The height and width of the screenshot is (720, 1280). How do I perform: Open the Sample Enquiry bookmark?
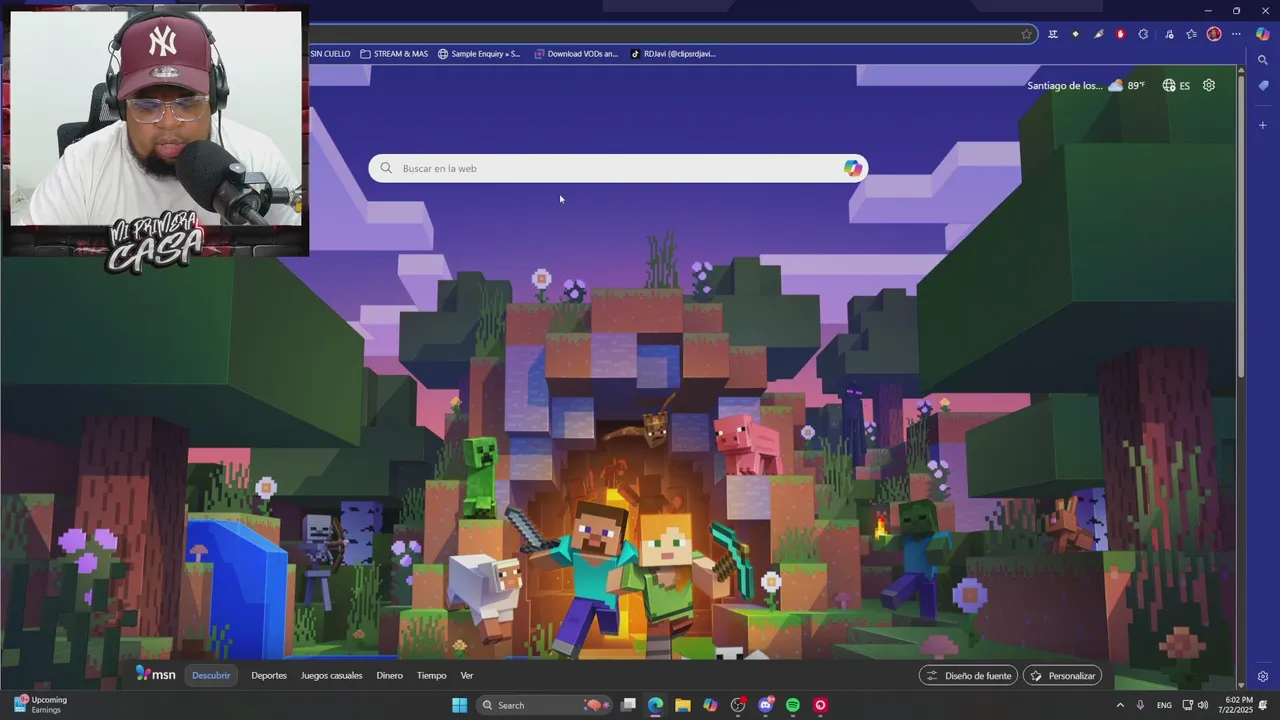479,54
